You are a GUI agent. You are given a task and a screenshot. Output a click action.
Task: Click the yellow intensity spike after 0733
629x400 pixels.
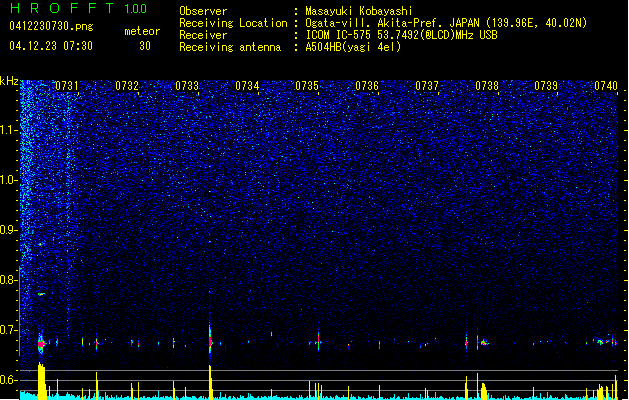pyautogui.click(x=210, y=382)
